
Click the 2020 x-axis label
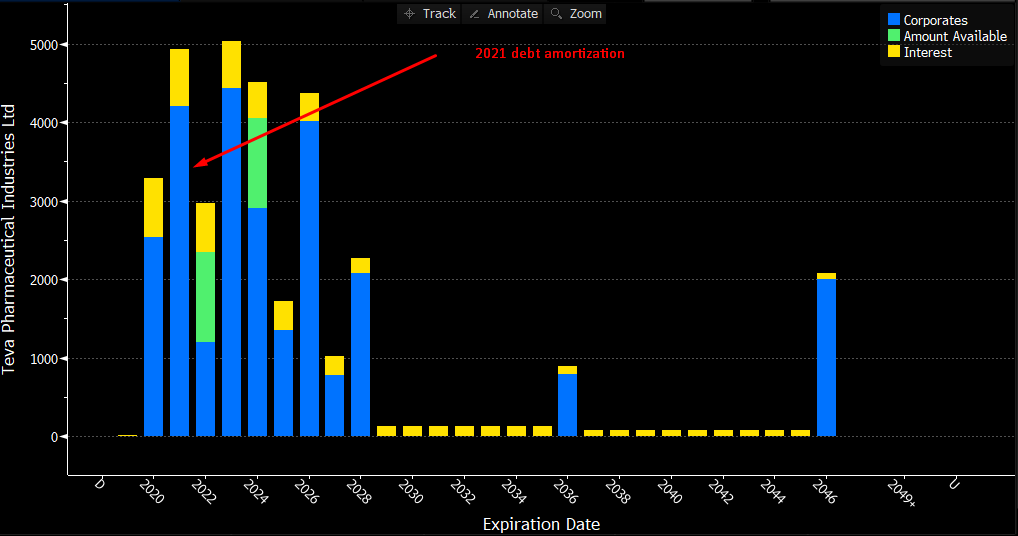tap(151, 491)
